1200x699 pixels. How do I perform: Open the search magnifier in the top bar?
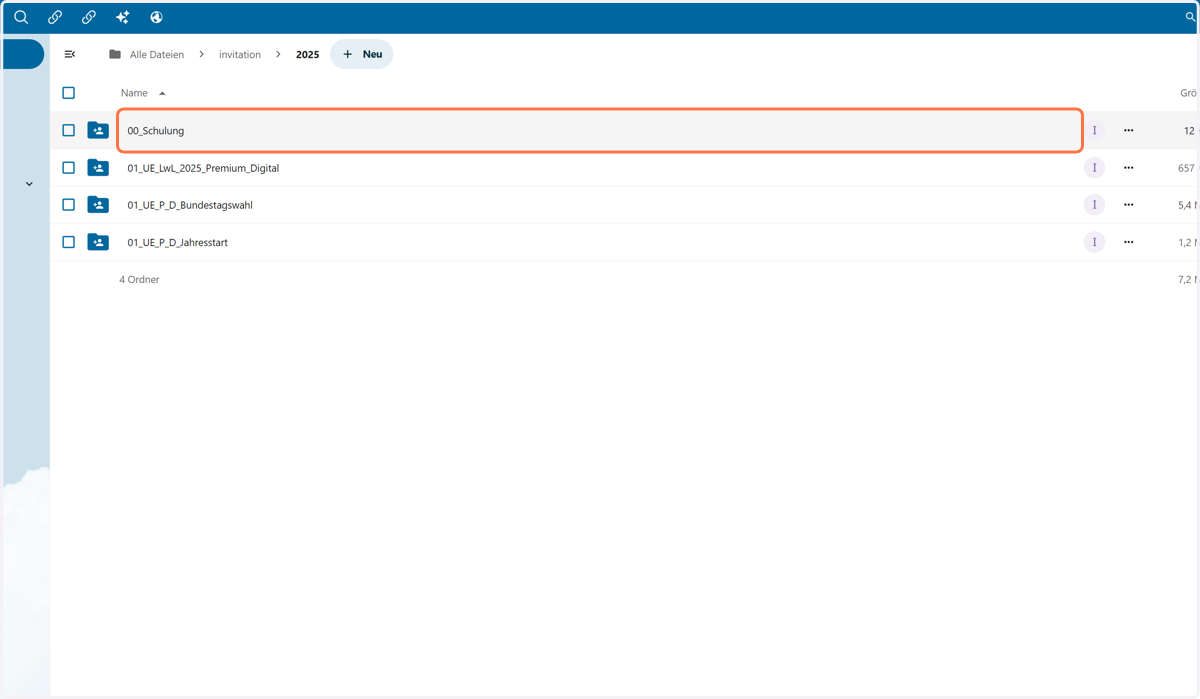[21, 17]
